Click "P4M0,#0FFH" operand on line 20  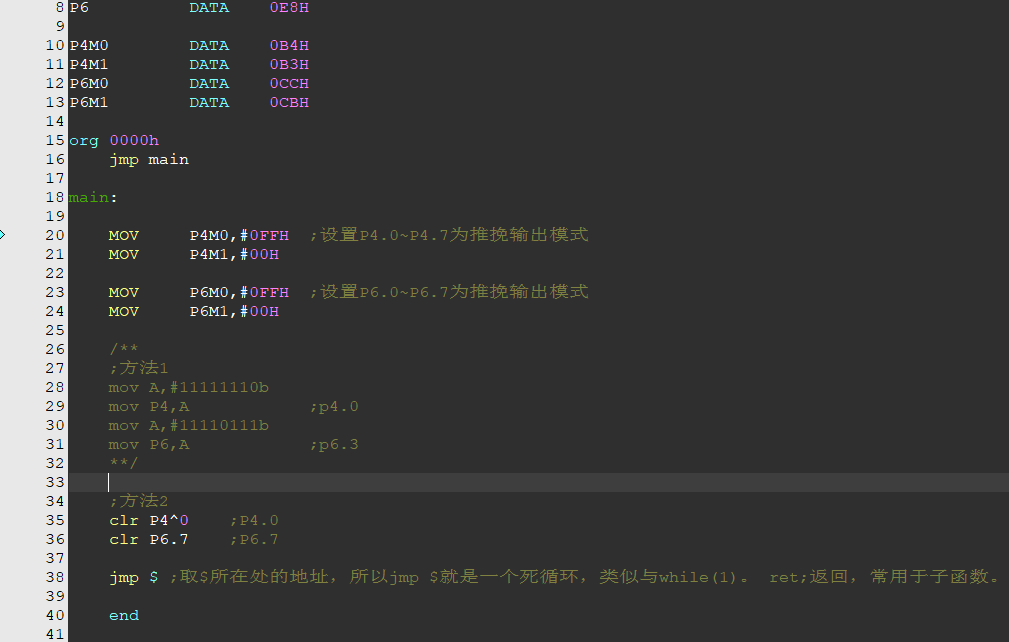click(239, 235)
